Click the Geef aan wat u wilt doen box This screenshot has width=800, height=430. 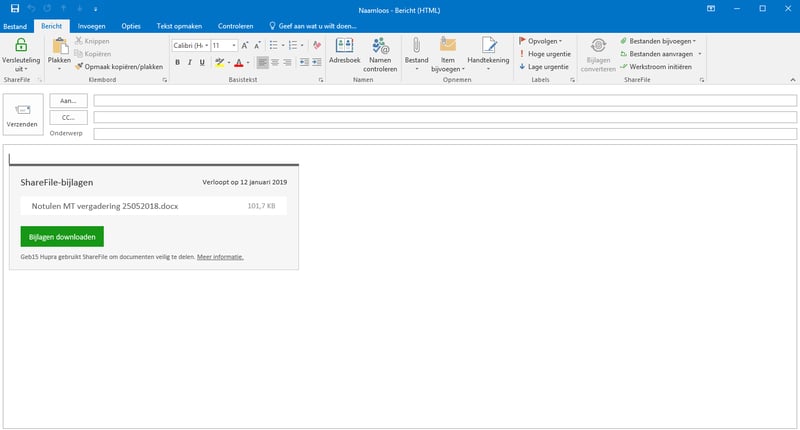tap(313, 26)
